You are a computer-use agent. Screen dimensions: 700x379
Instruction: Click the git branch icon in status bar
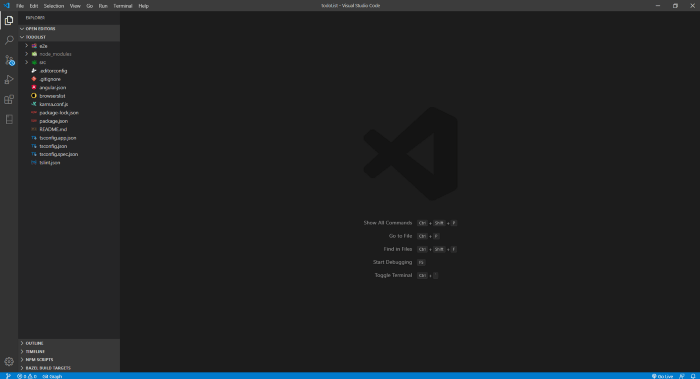click(8, 376)
